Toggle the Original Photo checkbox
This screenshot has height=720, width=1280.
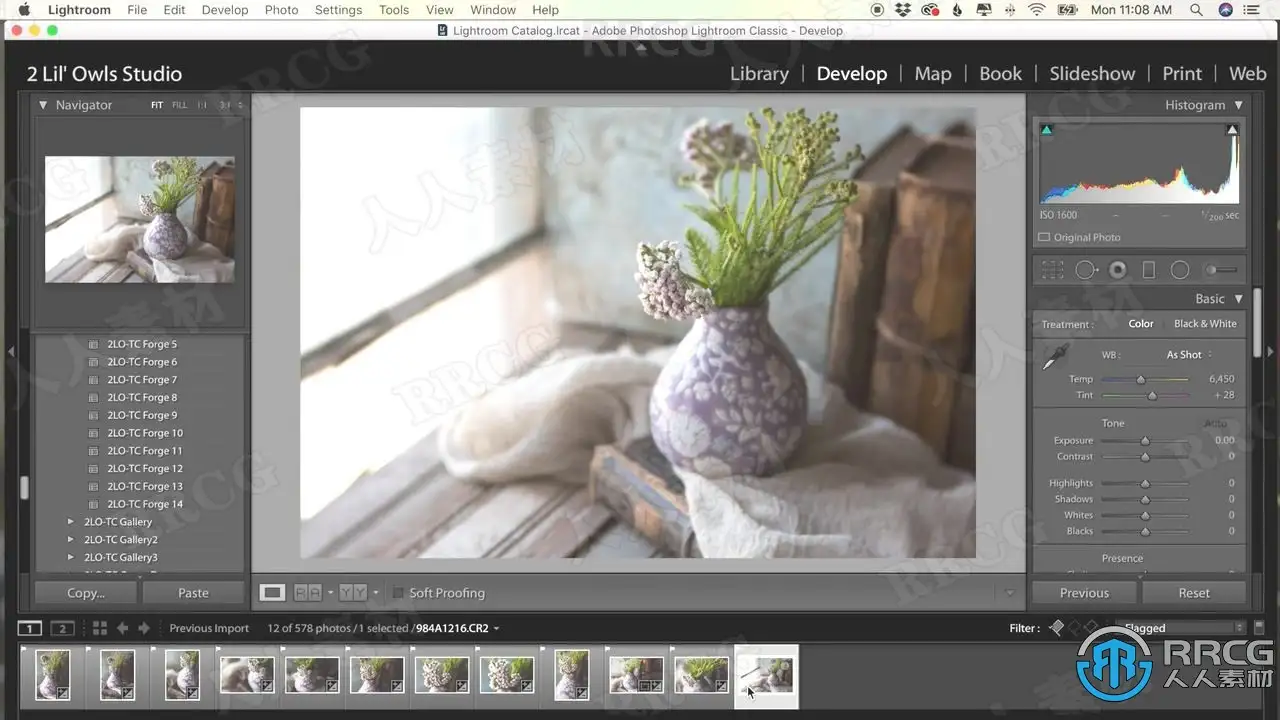pyautogui.click(x=1044, y=238)
